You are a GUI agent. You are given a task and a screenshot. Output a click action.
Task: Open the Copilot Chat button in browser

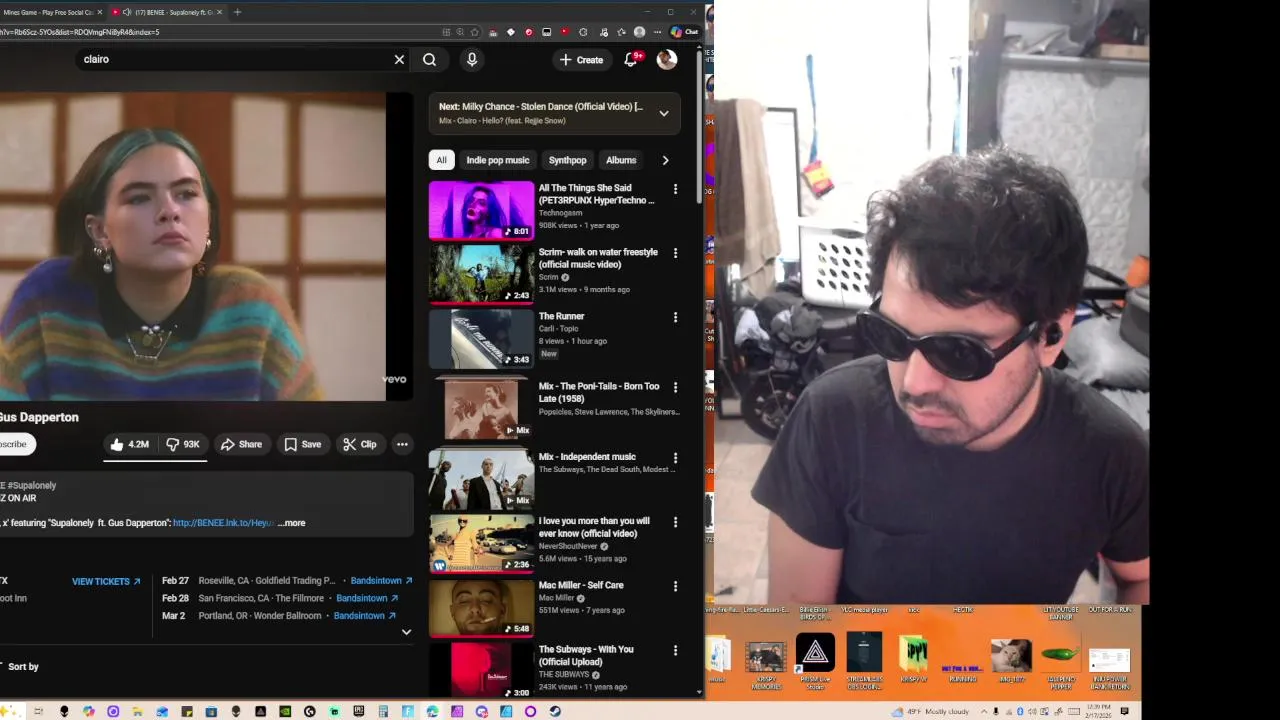685,32
